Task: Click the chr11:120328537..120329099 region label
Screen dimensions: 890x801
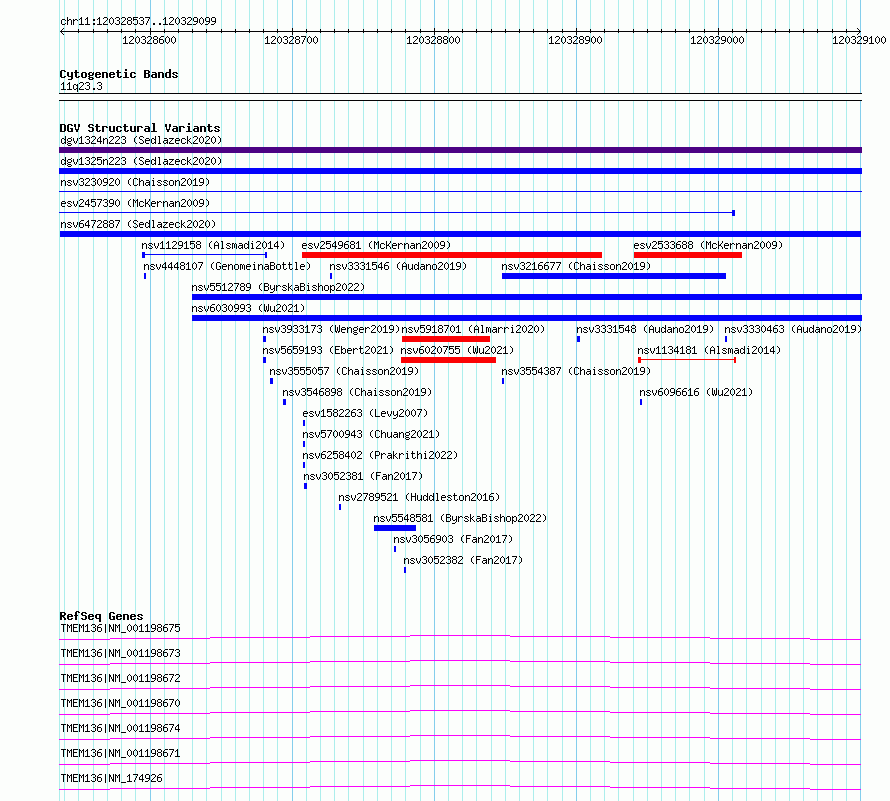Action: coord(138,21)
